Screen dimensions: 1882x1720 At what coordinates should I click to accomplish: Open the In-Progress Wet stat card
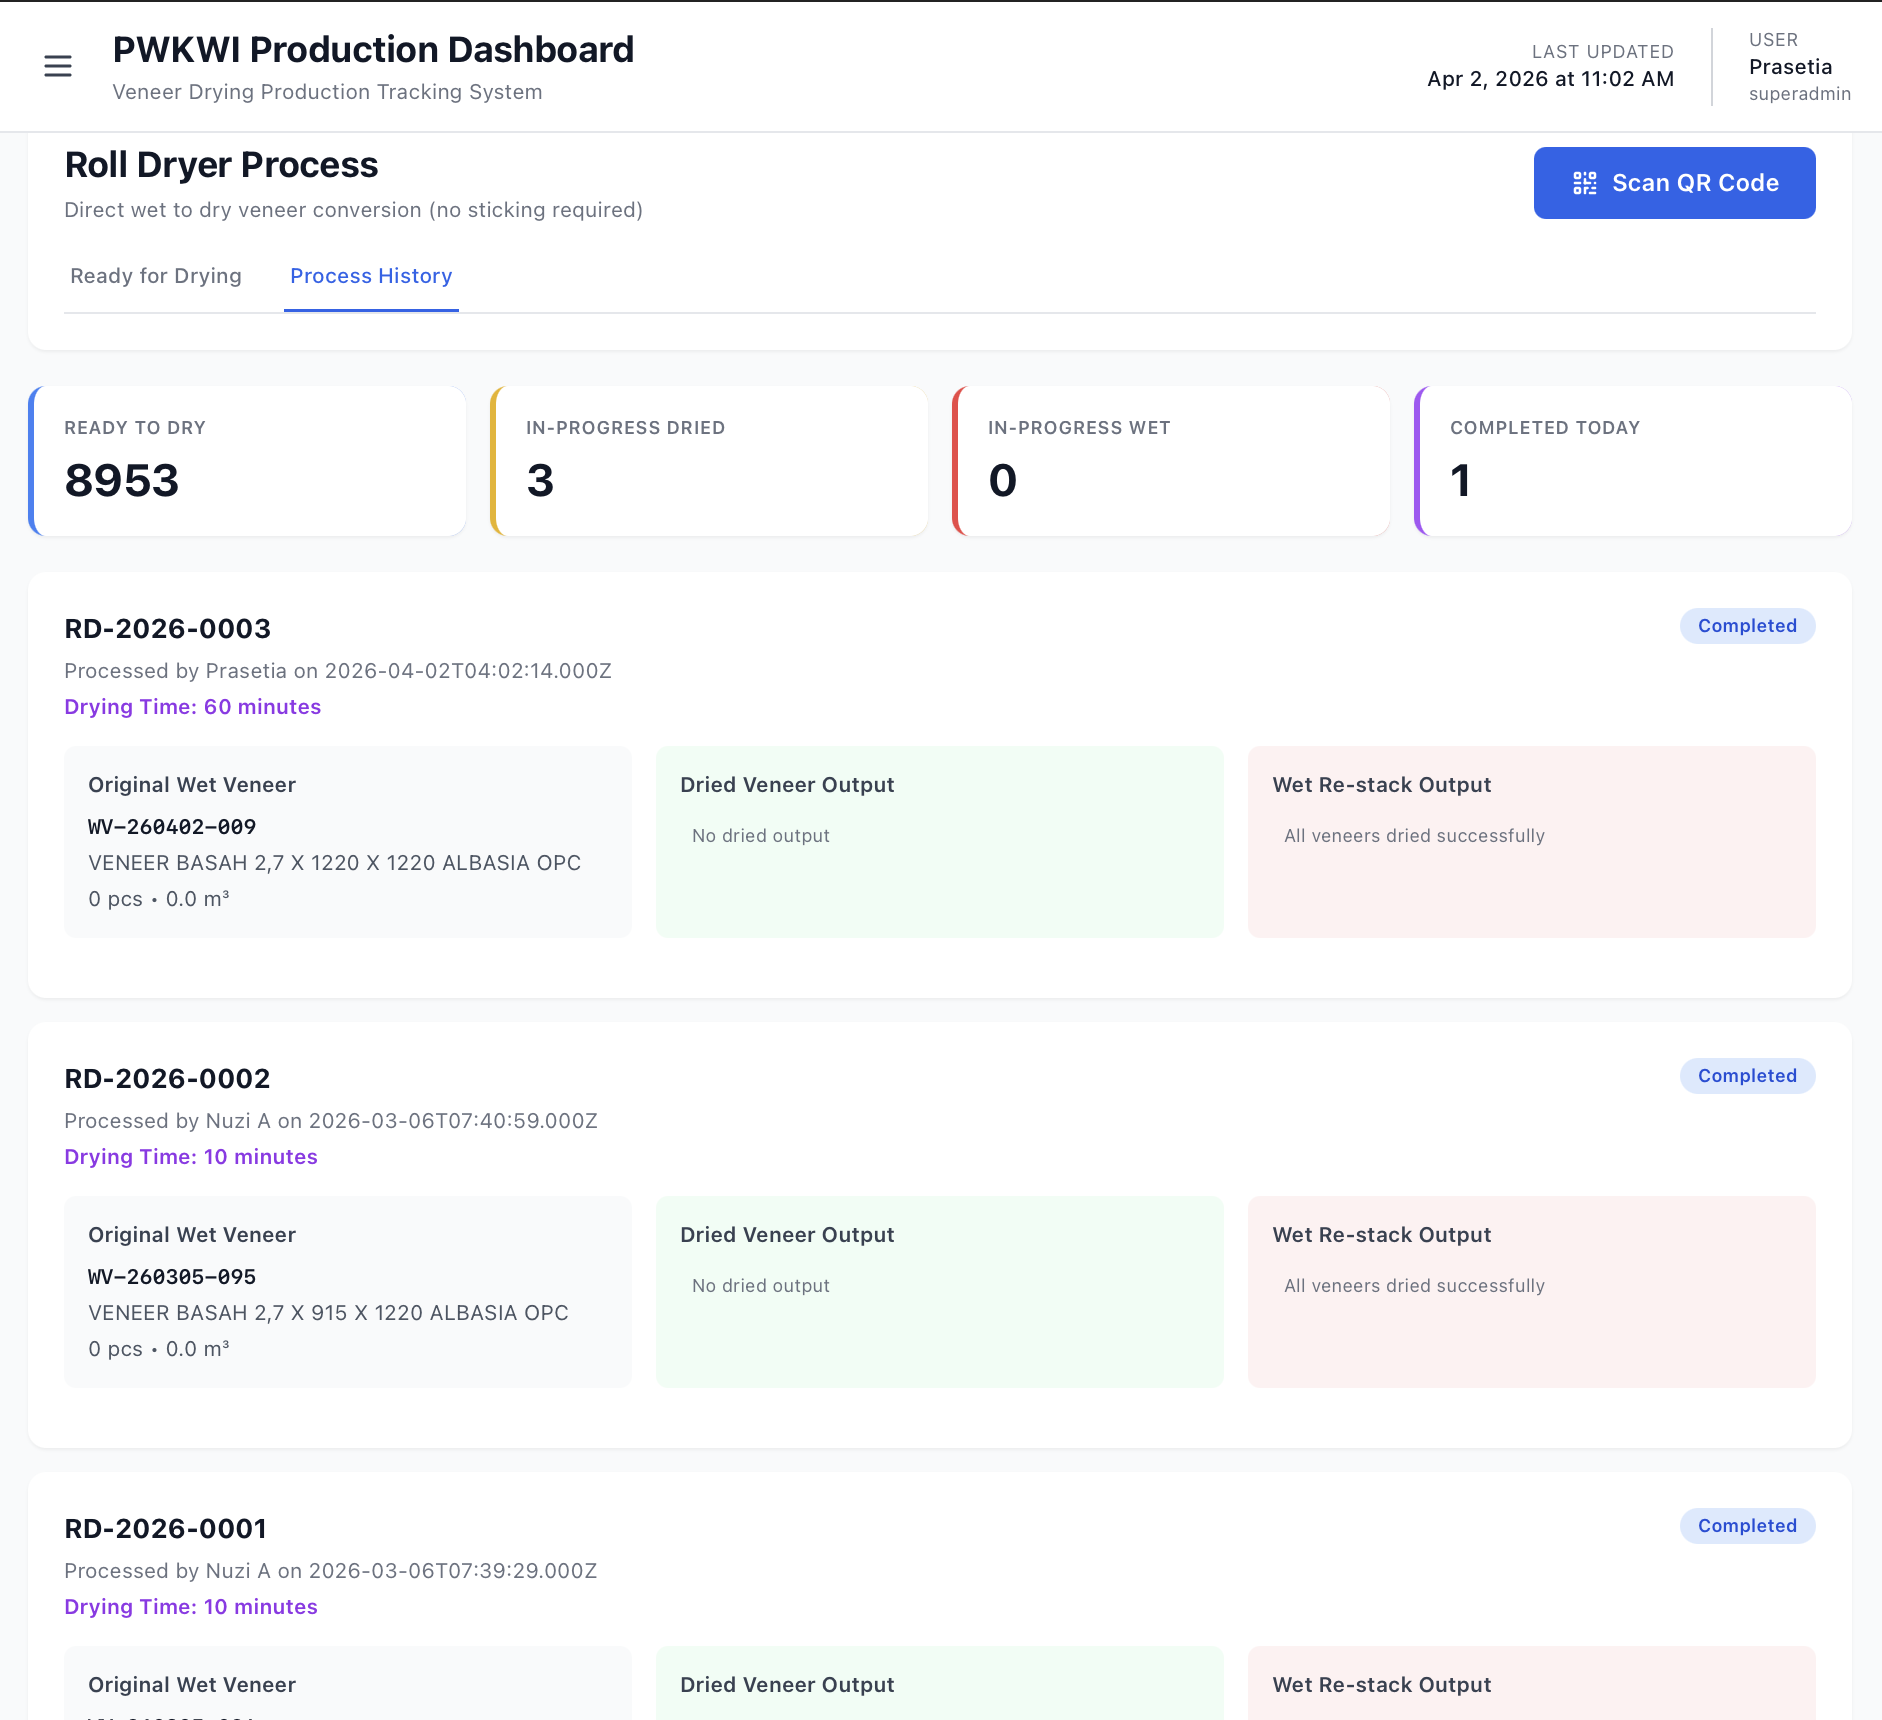[x=1172, y=461]
